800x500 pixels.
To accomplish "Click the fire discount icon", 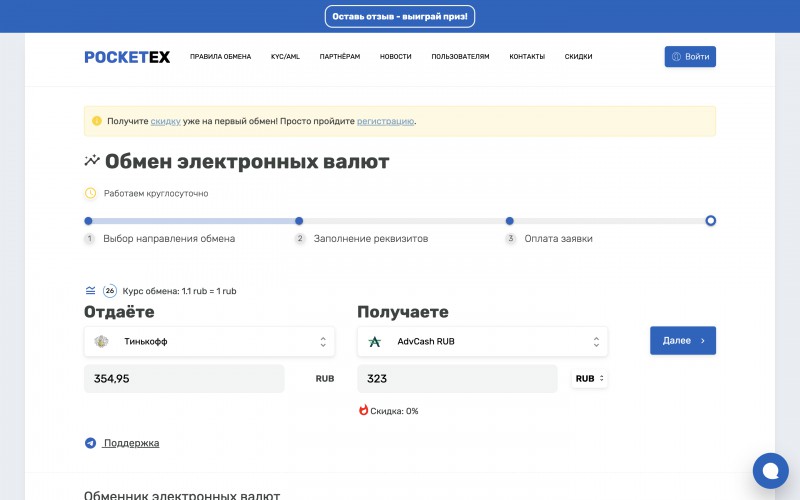I will coord(363,410).
